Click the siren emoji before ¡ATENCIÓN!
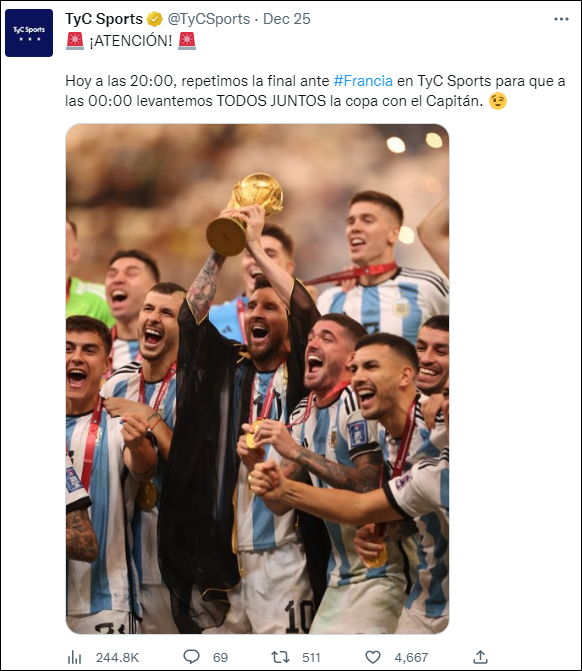 click(75, 41)
